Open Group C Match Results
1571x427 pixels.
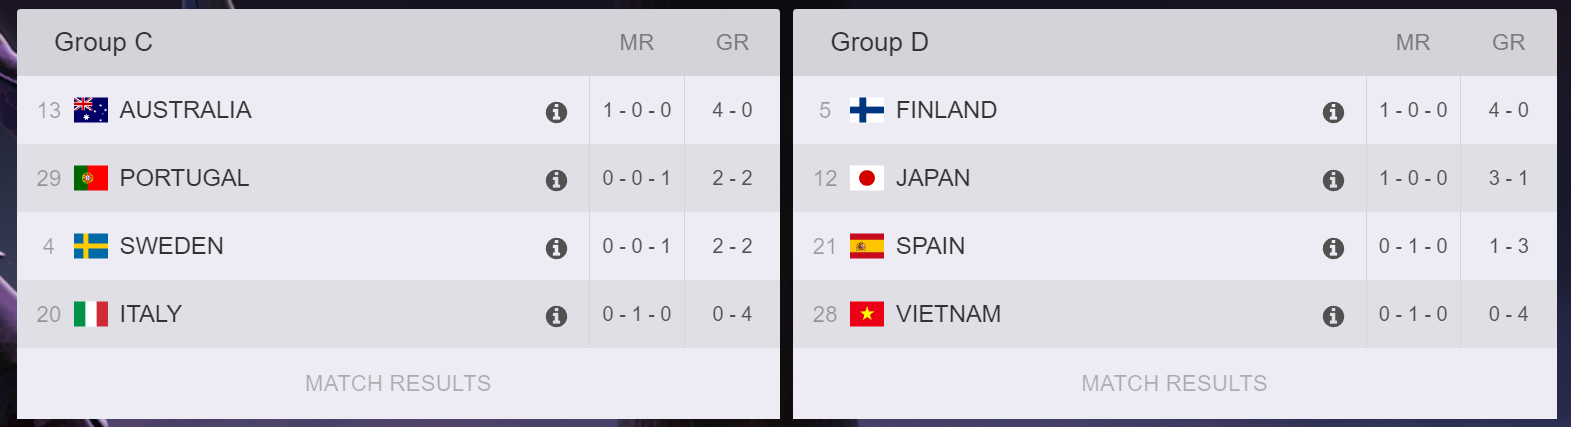pos(398,383)
